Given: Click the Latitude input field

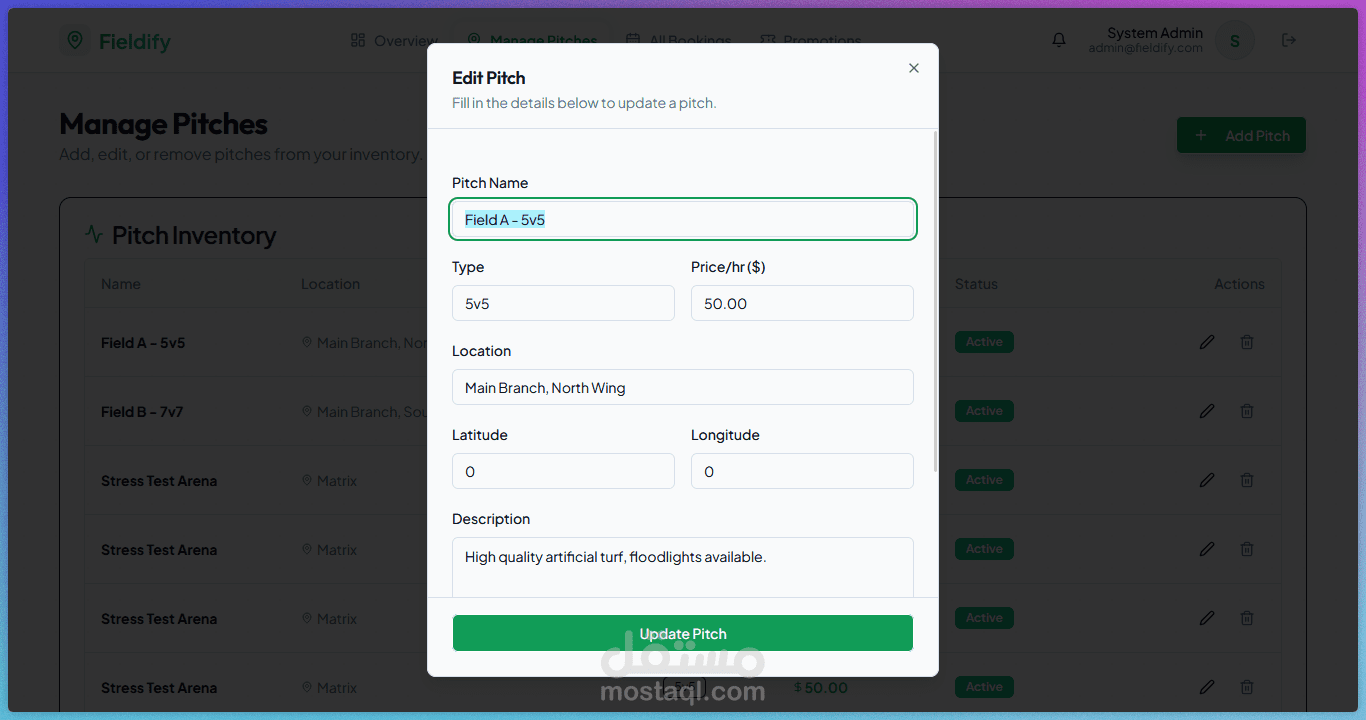Looking at the screenshot, I should point(563,471).
